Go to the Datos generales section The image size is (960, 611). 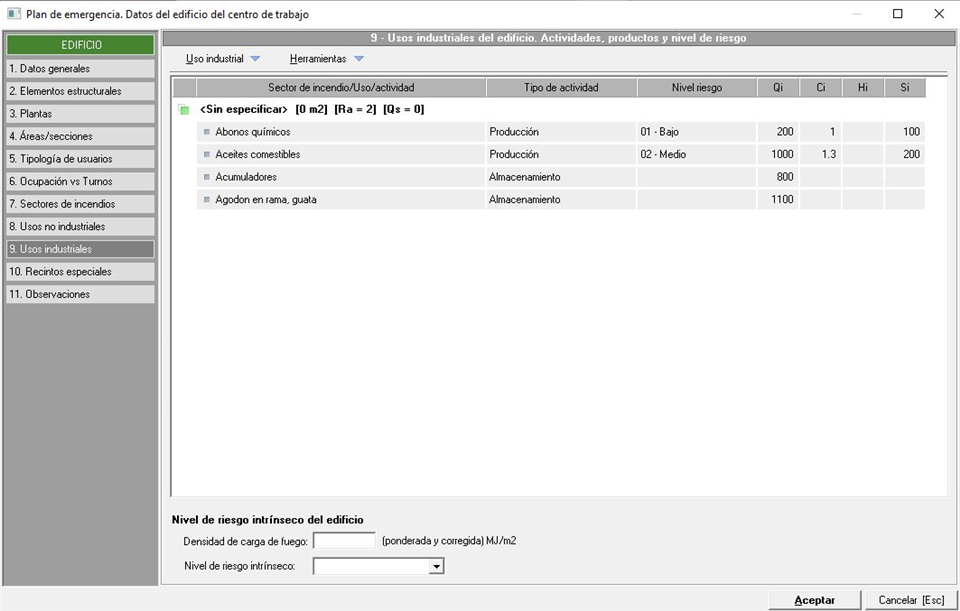click(80, 69)
